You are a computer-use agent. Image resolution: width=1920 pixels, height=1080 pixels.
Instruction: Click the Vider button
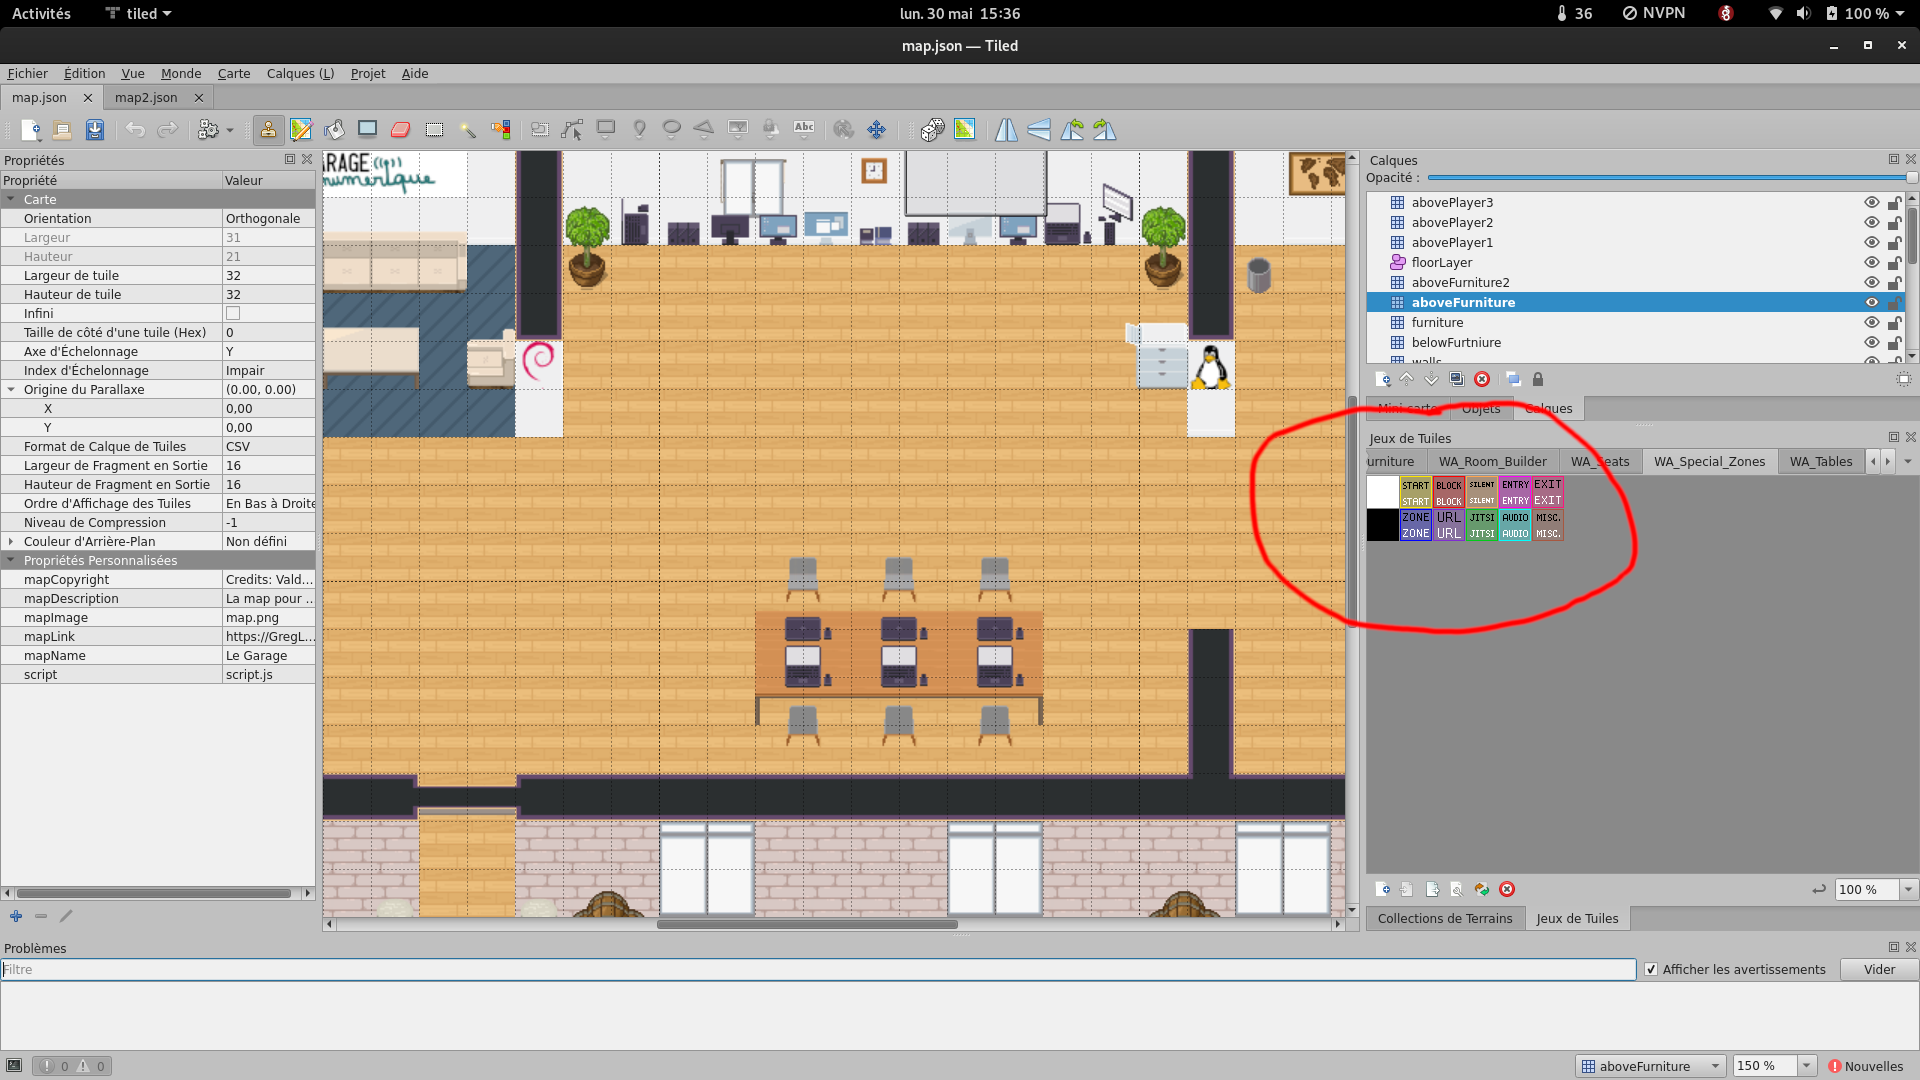click(1879, 969)
